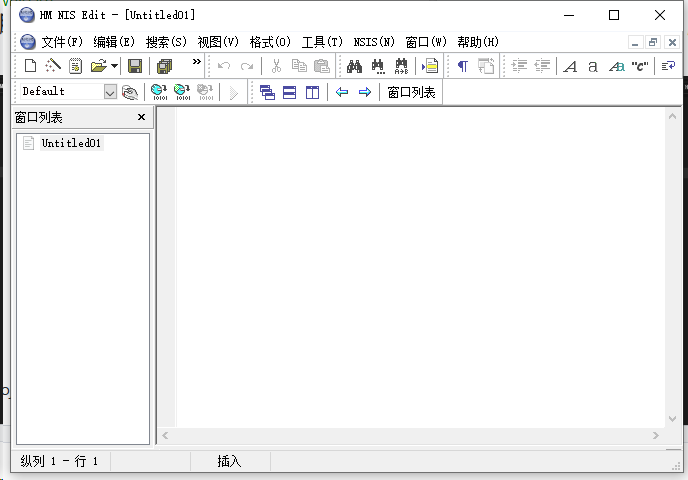Click inside the empty editor text area
The image size is (688, 480).
click(420, 268)
